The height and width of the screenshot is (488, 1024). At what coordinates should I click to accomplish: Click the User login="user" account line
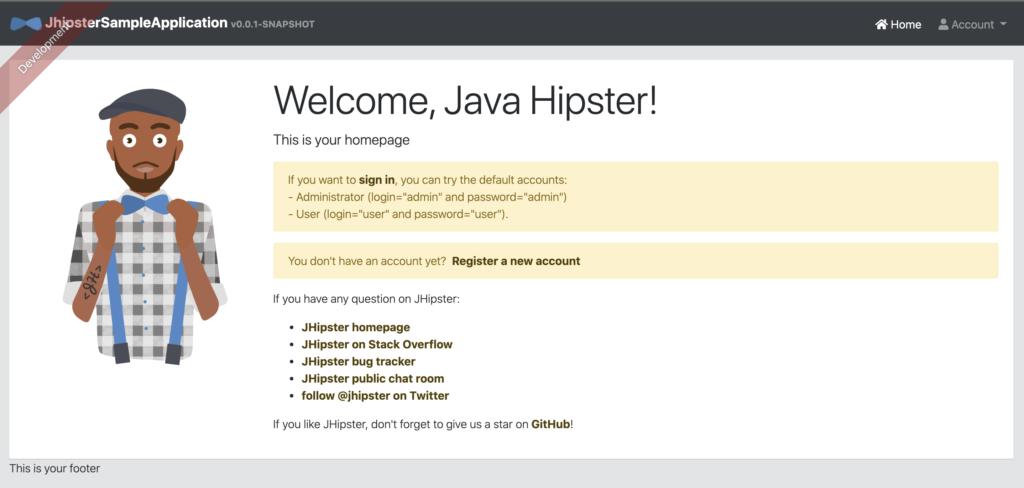pos(398,214)
